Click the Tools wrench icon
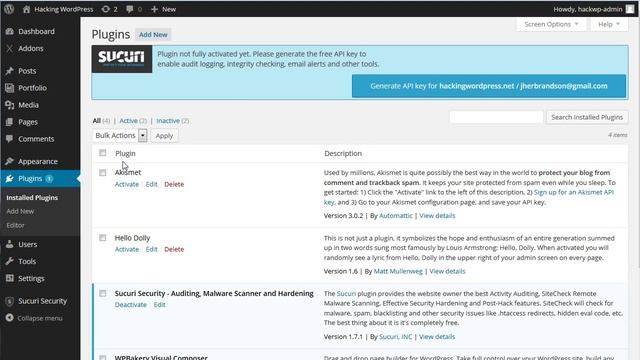 (9, 261)
